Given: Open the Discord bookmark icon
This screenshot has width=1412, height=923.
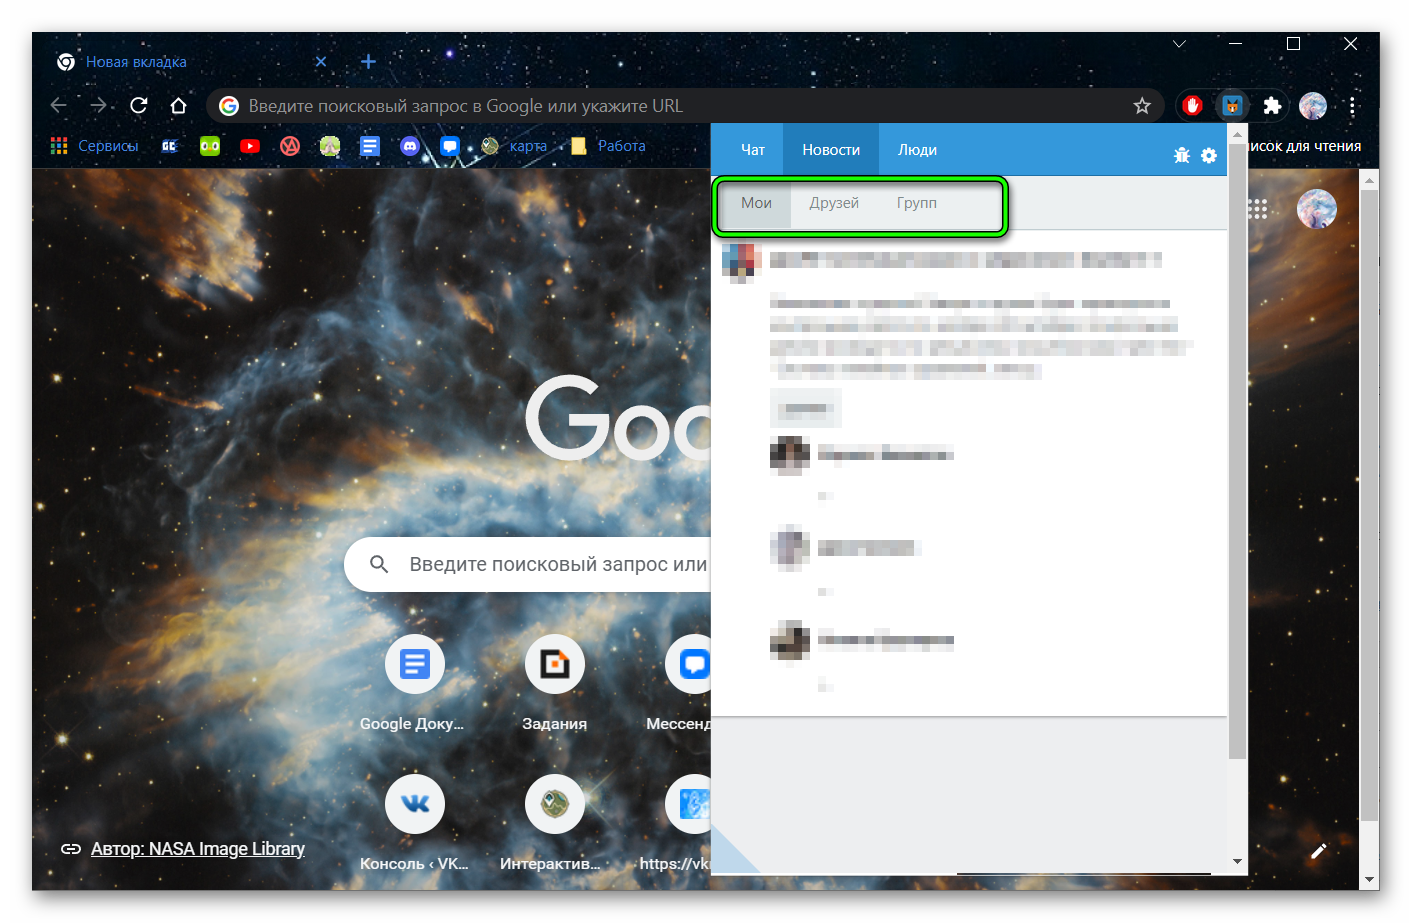Looking at the screenshot, I should (410, 146).
